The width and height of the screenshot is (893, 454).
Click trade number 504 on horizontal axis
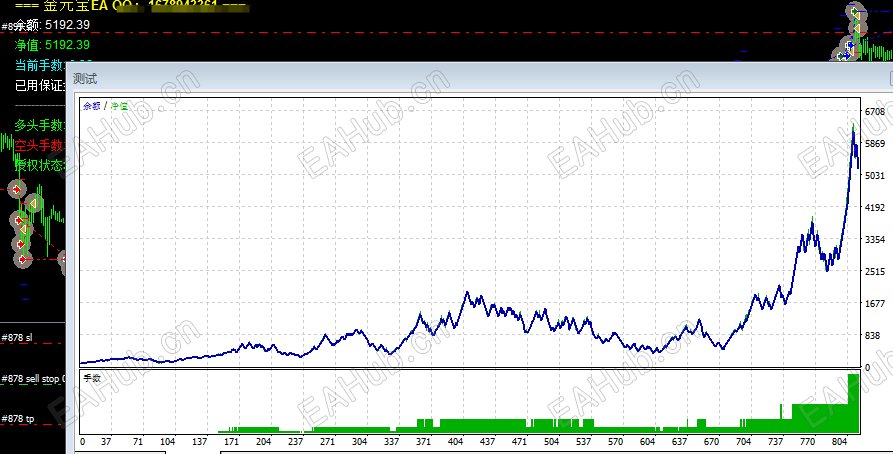551,441
